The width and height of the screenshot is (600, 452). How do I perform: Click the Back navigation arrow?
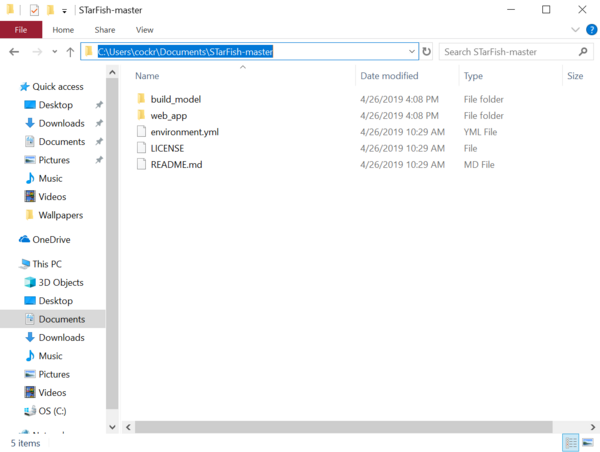pyautogui.click(x=14, y=52)
